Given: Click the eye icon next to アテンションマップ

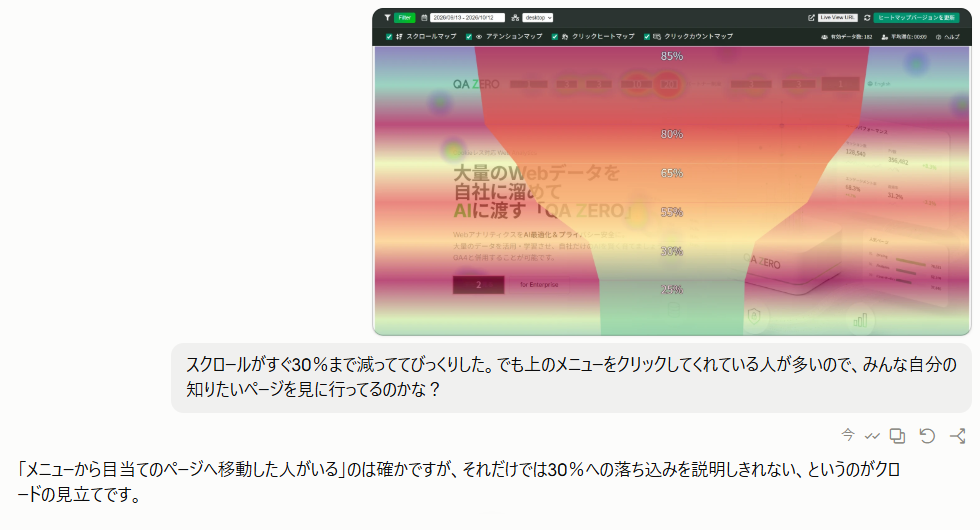Looking at the screenshot, I should pyautogui.click(x=479, y=37).
